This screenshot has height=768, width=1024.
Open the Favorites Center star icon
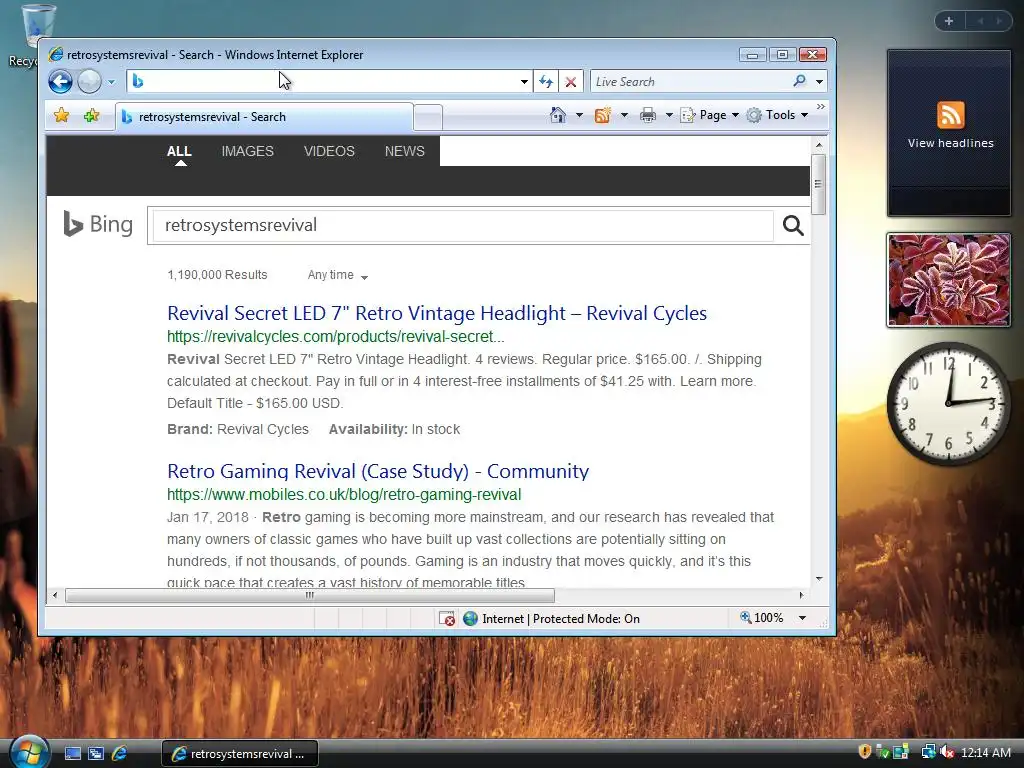click(x=61, y=116)
